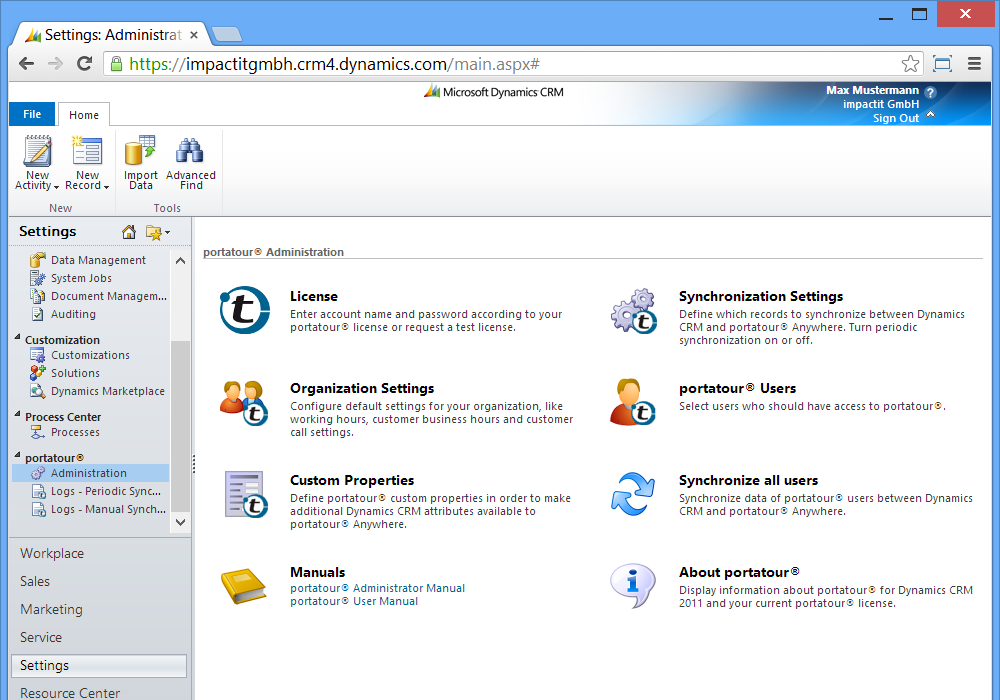The height and width of the screenshot is (700, 1000).
Task: Open the Custom Properties heading
Action: click(x=352, y=480)
